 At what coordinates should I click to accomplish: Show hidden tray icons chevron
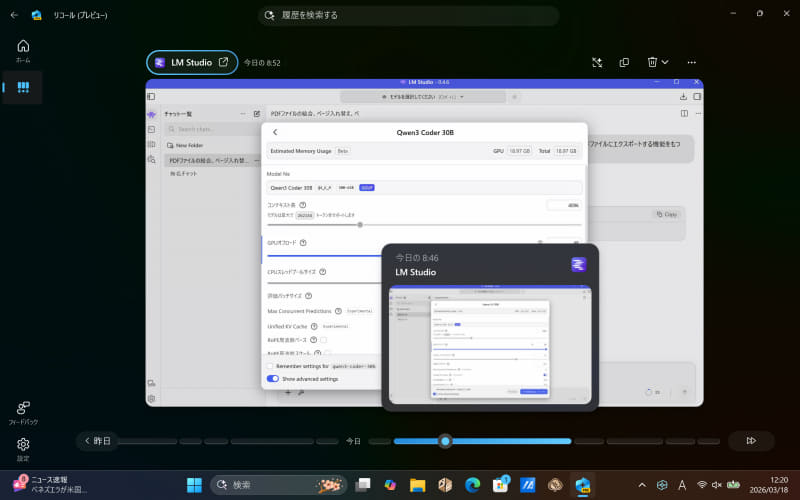(642, 485)
